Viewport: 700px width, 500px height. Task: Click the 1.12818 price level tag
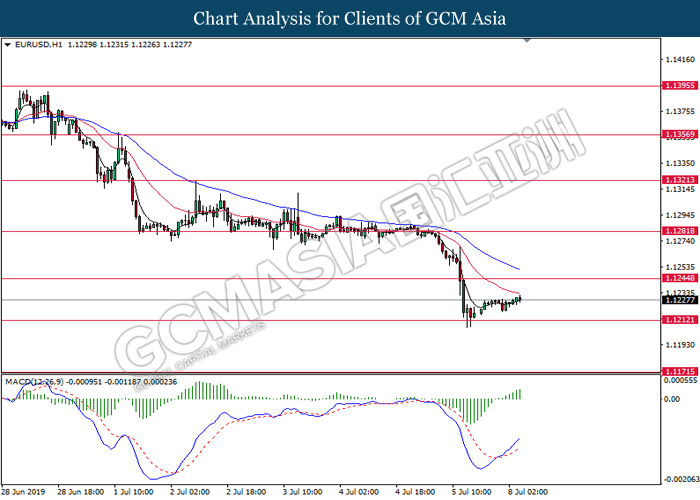coord(677,231)
